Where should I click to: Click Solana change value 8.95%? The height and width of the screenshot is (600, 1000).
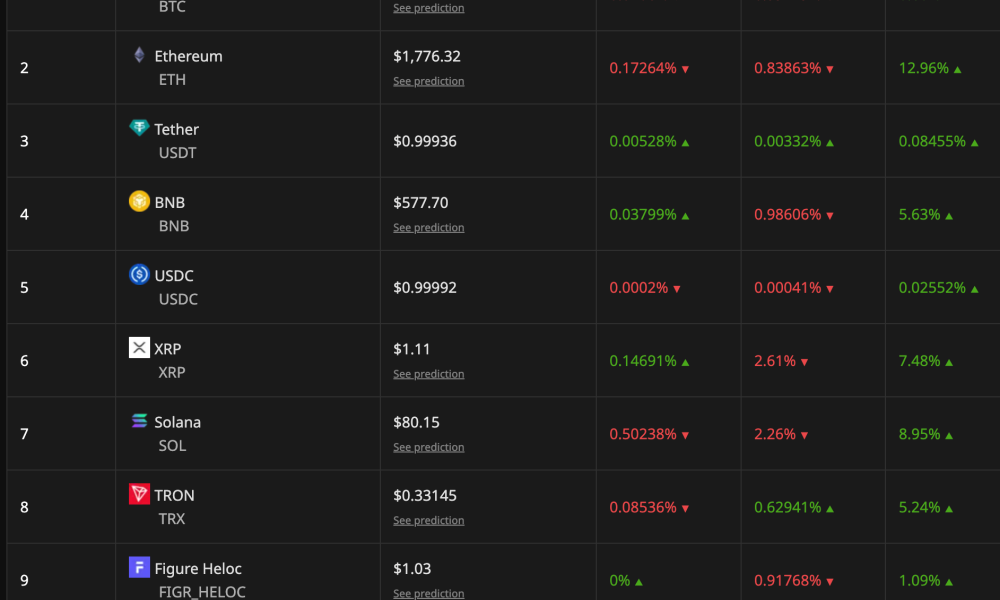[919, 434]
